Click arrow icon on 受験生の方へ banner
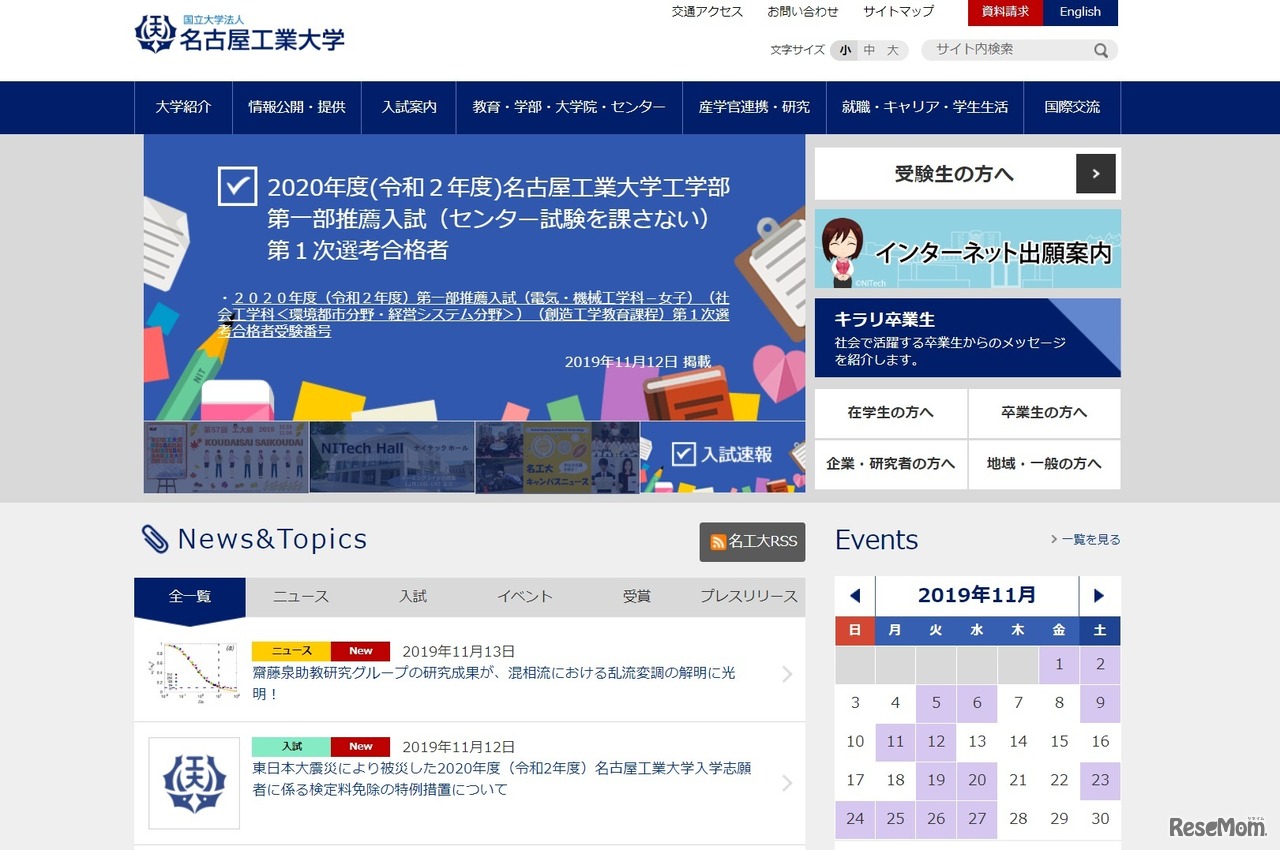Screen dimensions: 1280x850 click(1096, 174)
